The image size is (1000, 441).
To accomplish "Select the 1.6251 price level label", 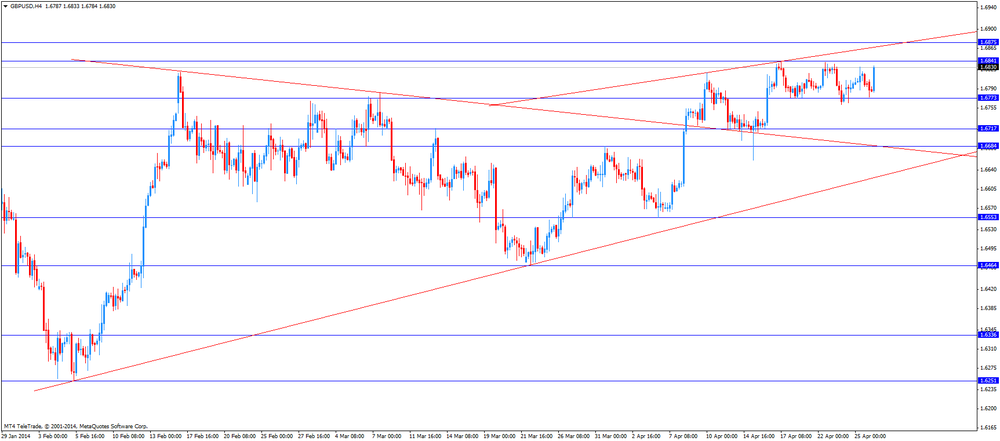I will 988,381.
